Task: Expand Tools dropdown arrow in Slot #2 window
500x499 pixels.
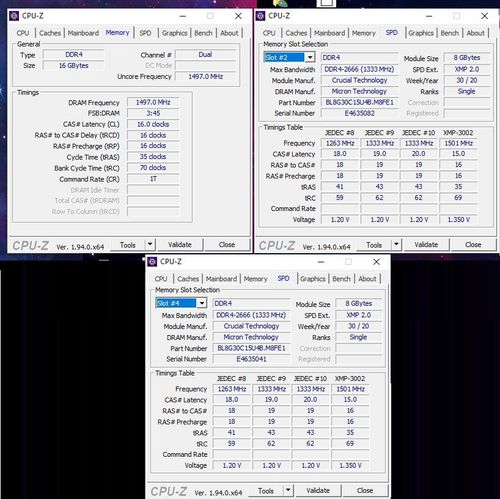Action: coord(396,245)
